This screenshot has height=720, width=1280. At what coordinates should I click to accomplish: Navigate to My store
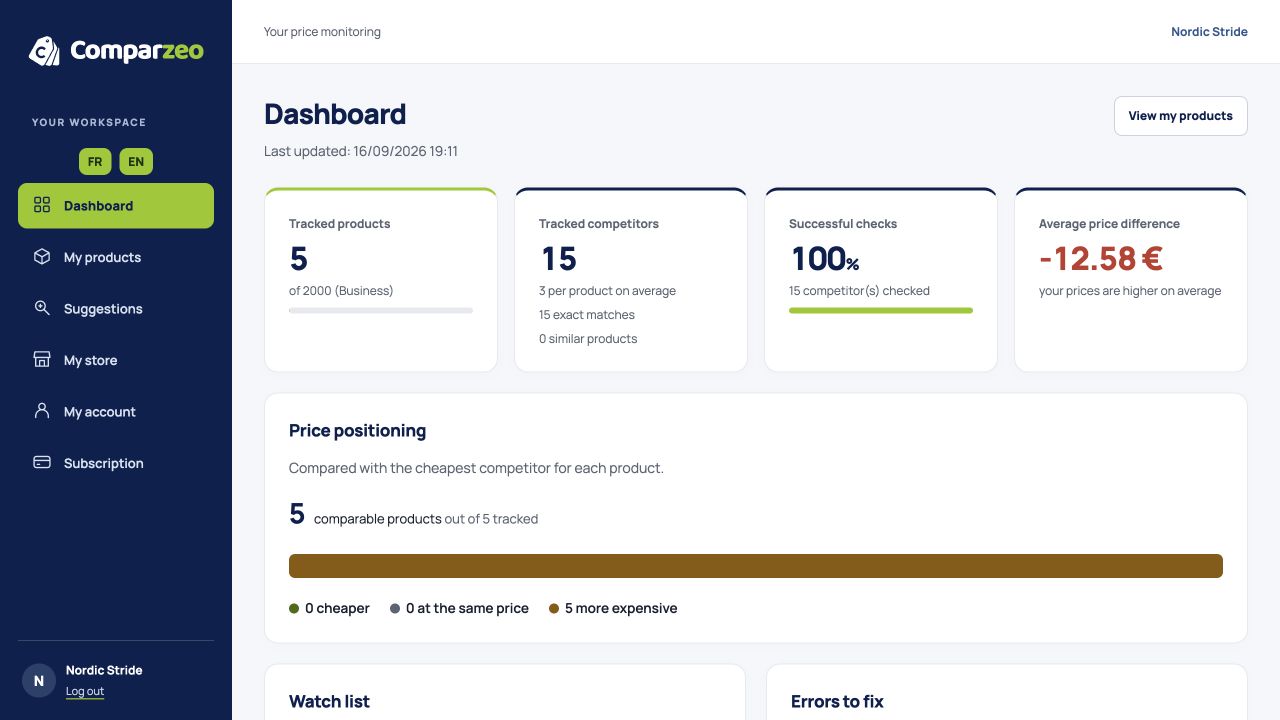[116, 360]
